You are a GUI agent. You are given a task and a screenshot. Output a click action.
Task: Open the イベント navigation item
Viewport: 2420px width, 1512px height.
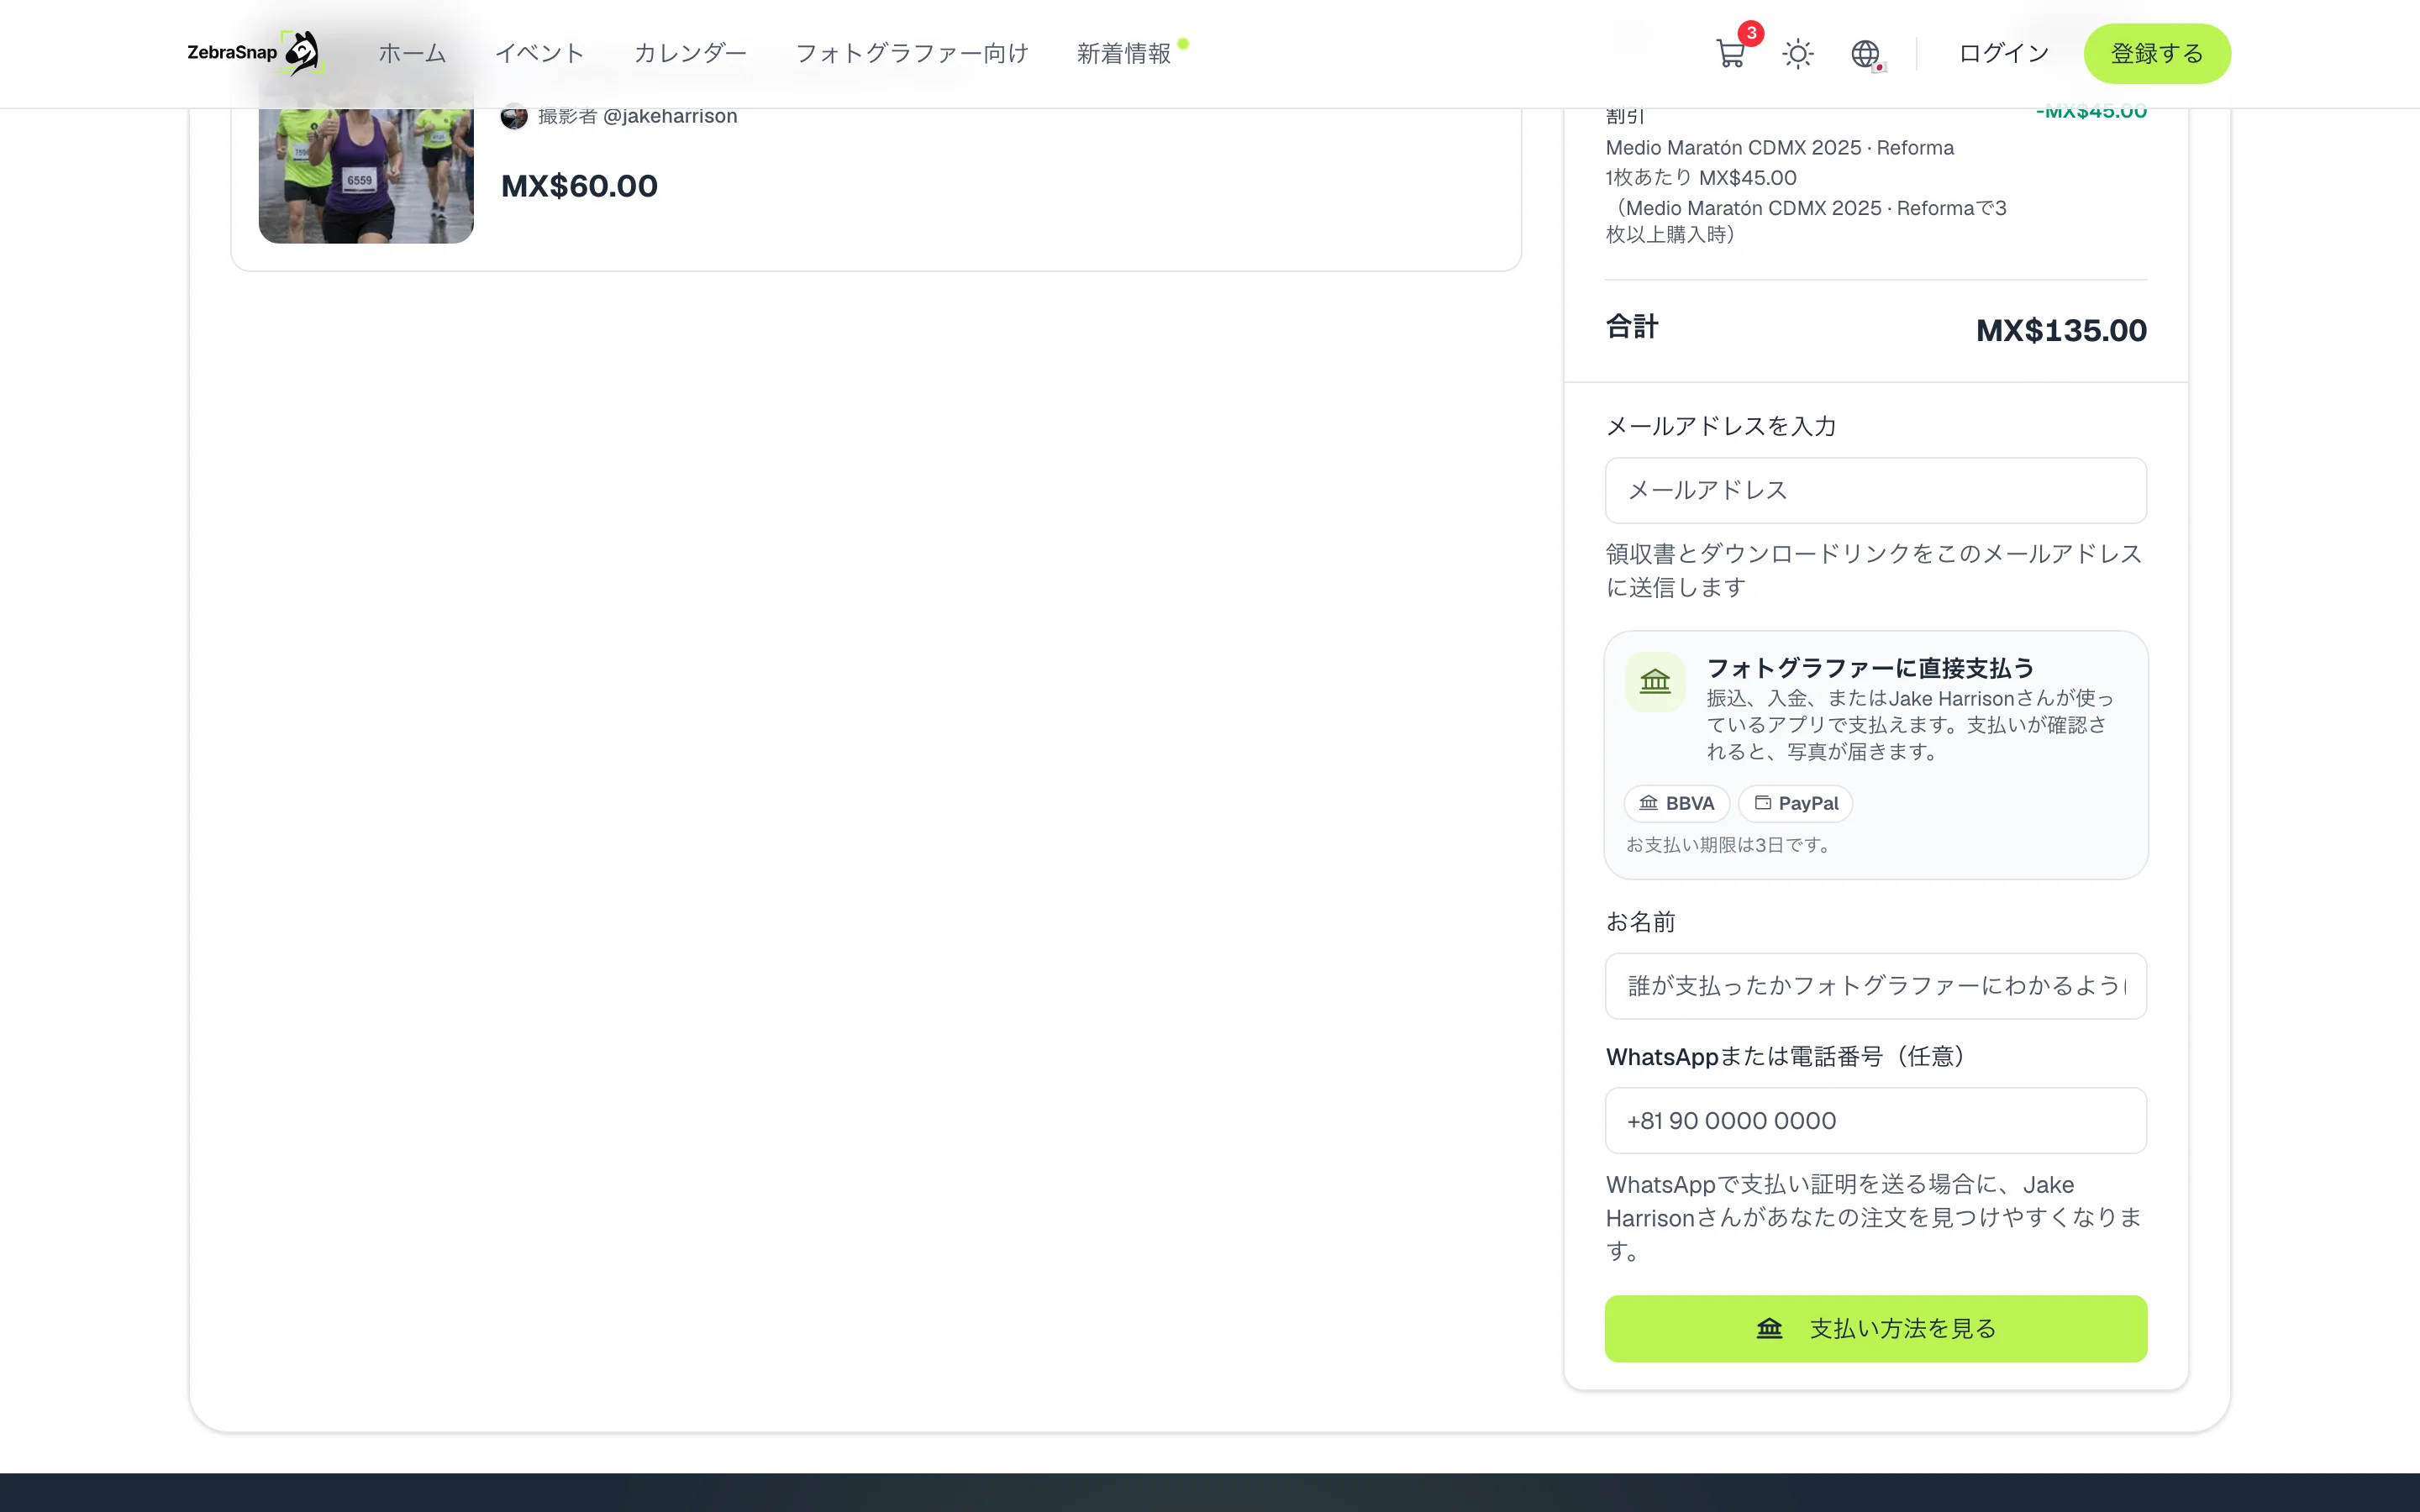click(540, 53)
